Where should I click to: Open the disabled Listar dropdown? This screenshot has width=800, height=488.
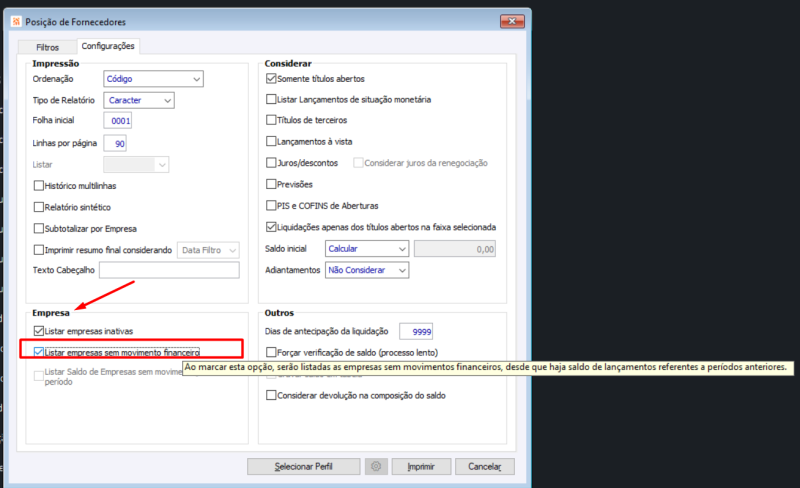point(136,164)
